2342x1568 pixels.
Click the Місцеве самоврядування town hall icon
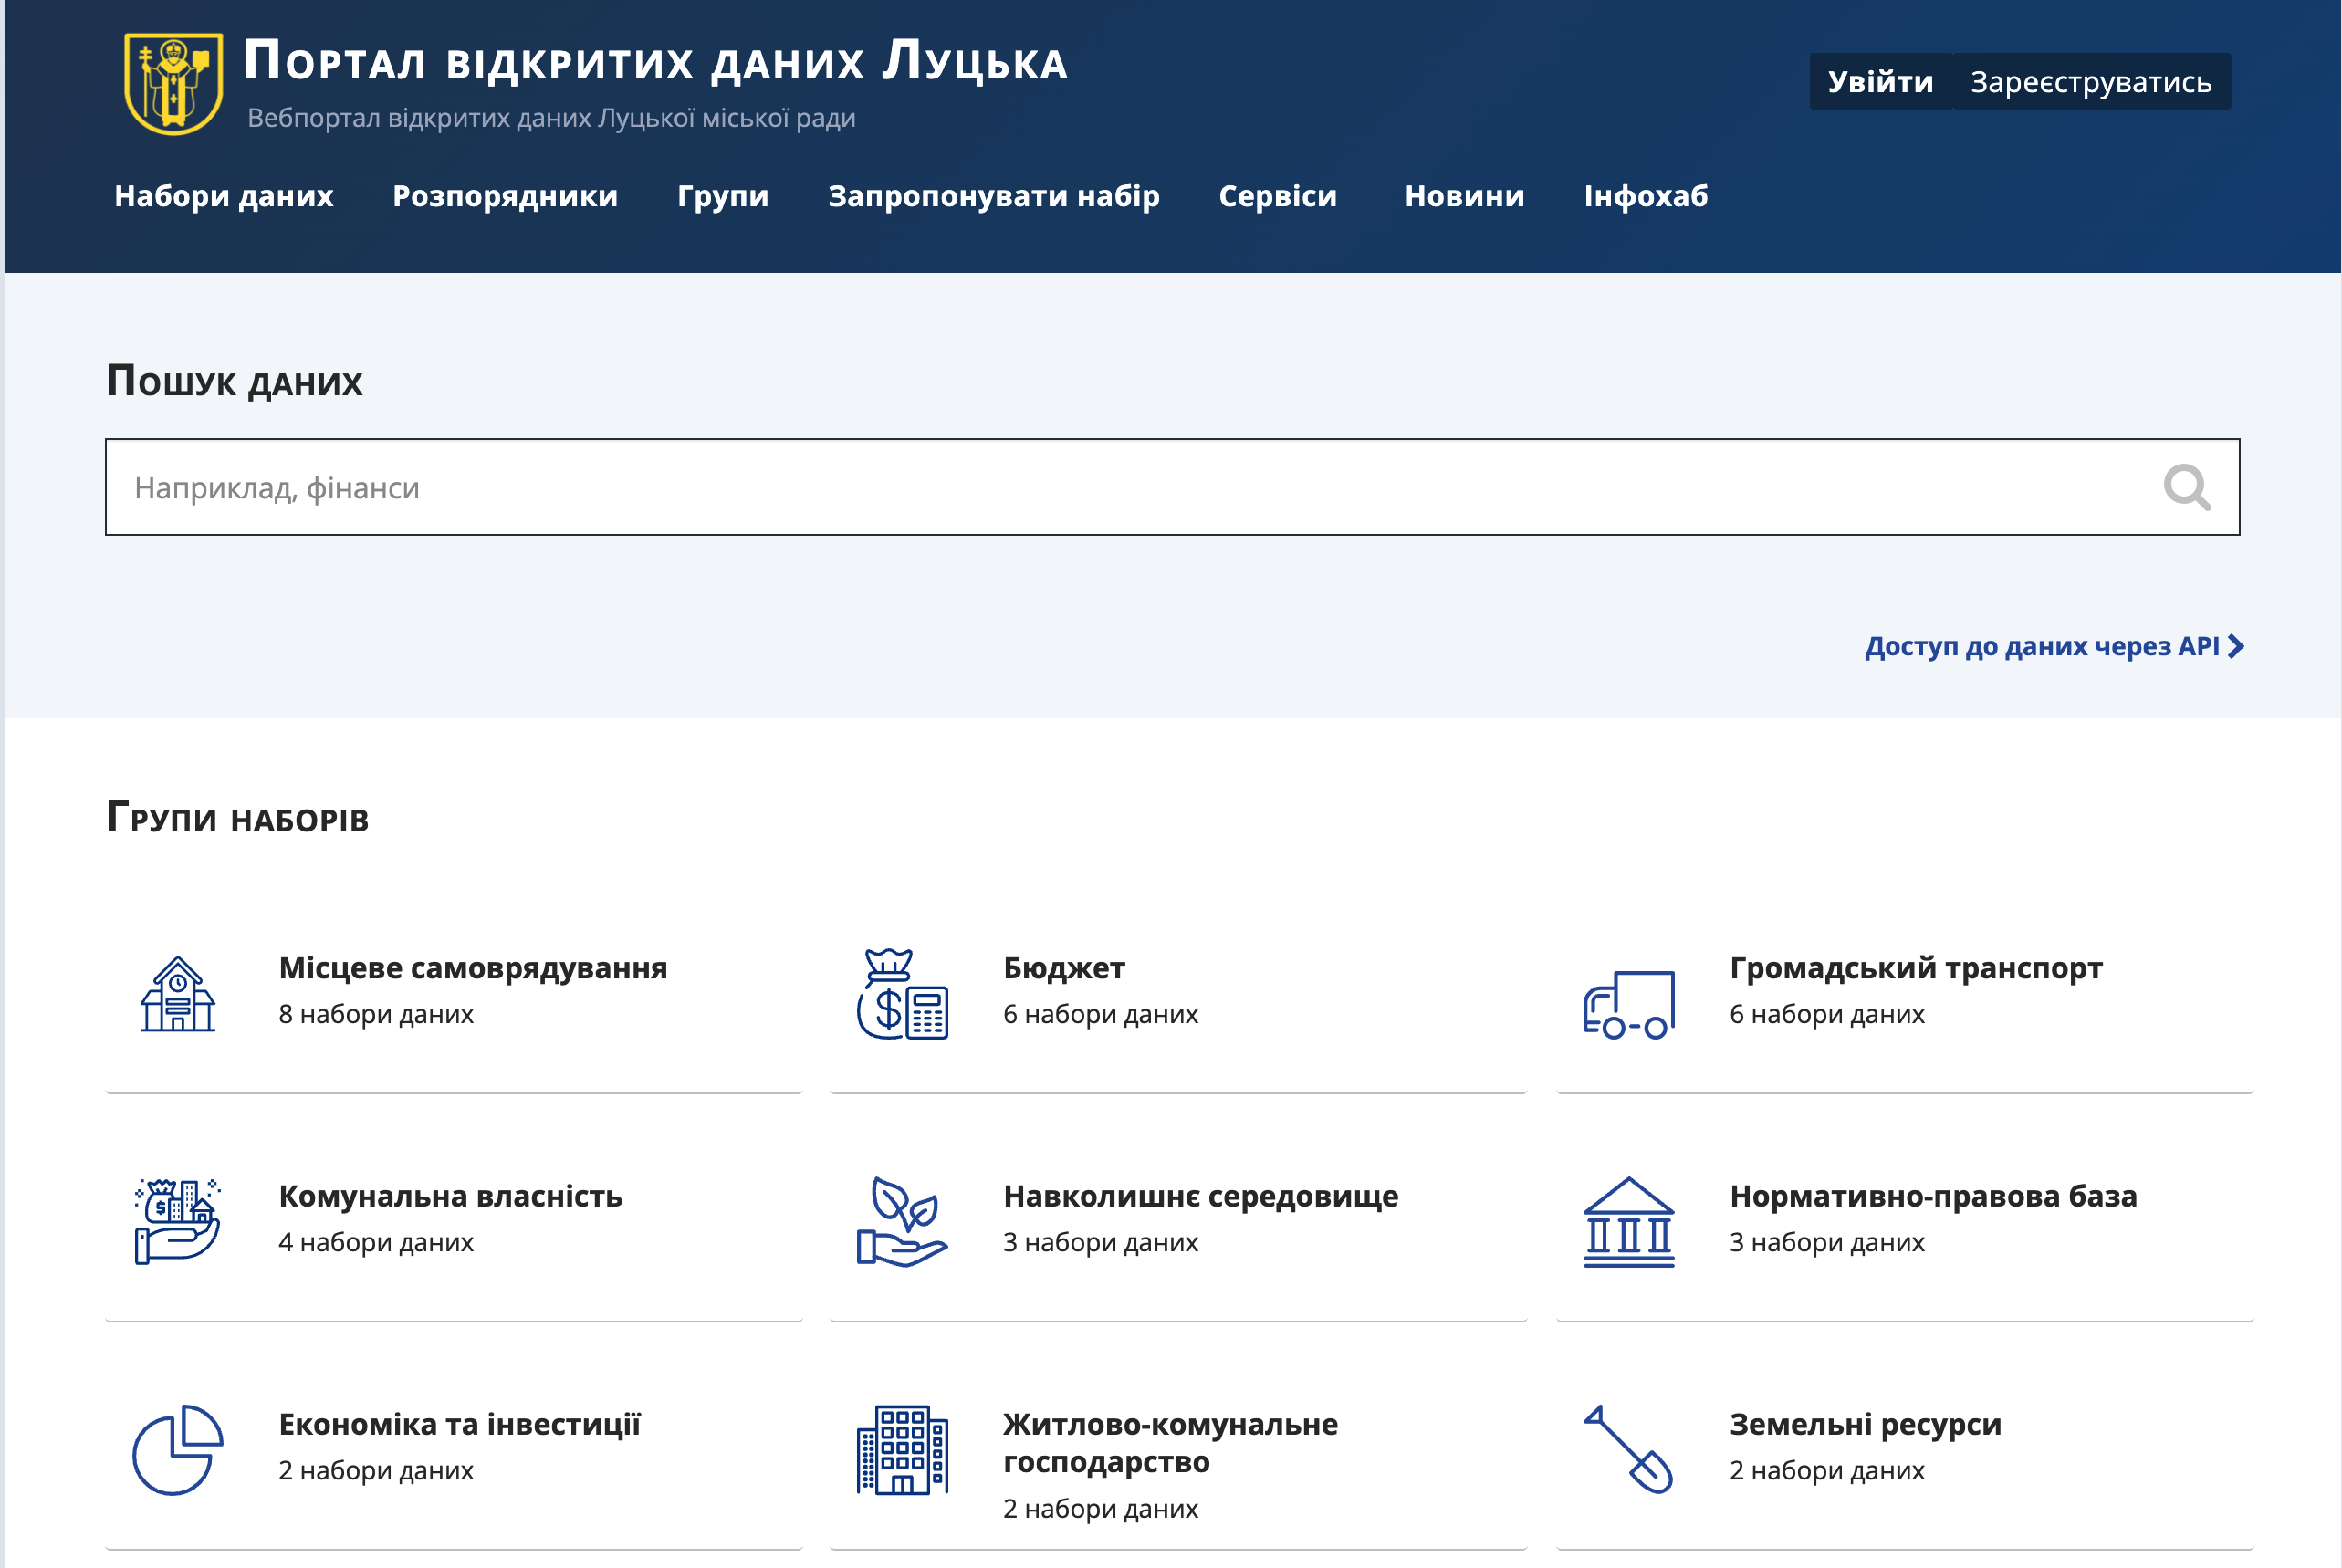[178, 994]
